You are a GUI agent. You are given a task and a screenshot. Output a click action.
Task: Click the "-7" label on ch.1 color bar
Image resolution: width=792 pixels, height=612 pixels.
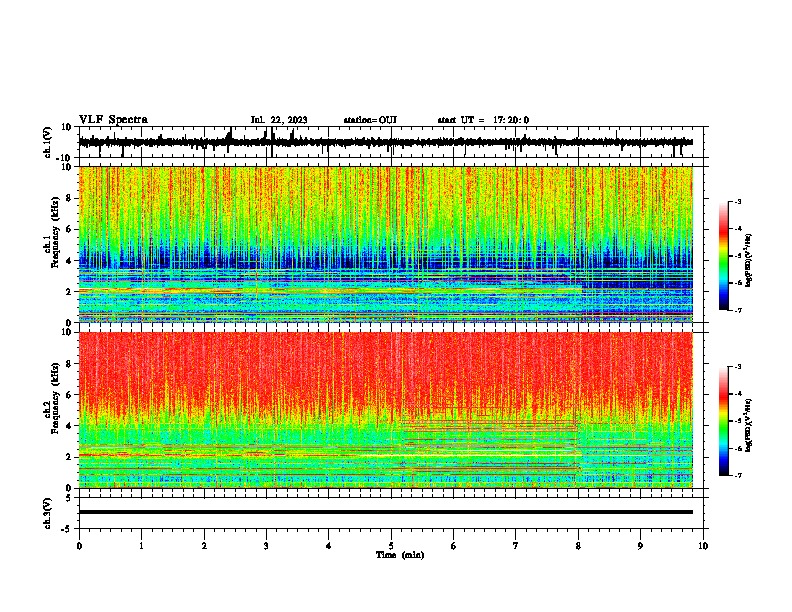point(737,311)
